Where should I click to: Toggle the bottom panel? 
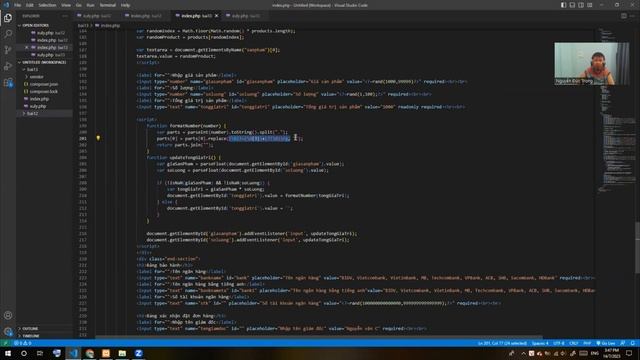[x=572, y=5]
